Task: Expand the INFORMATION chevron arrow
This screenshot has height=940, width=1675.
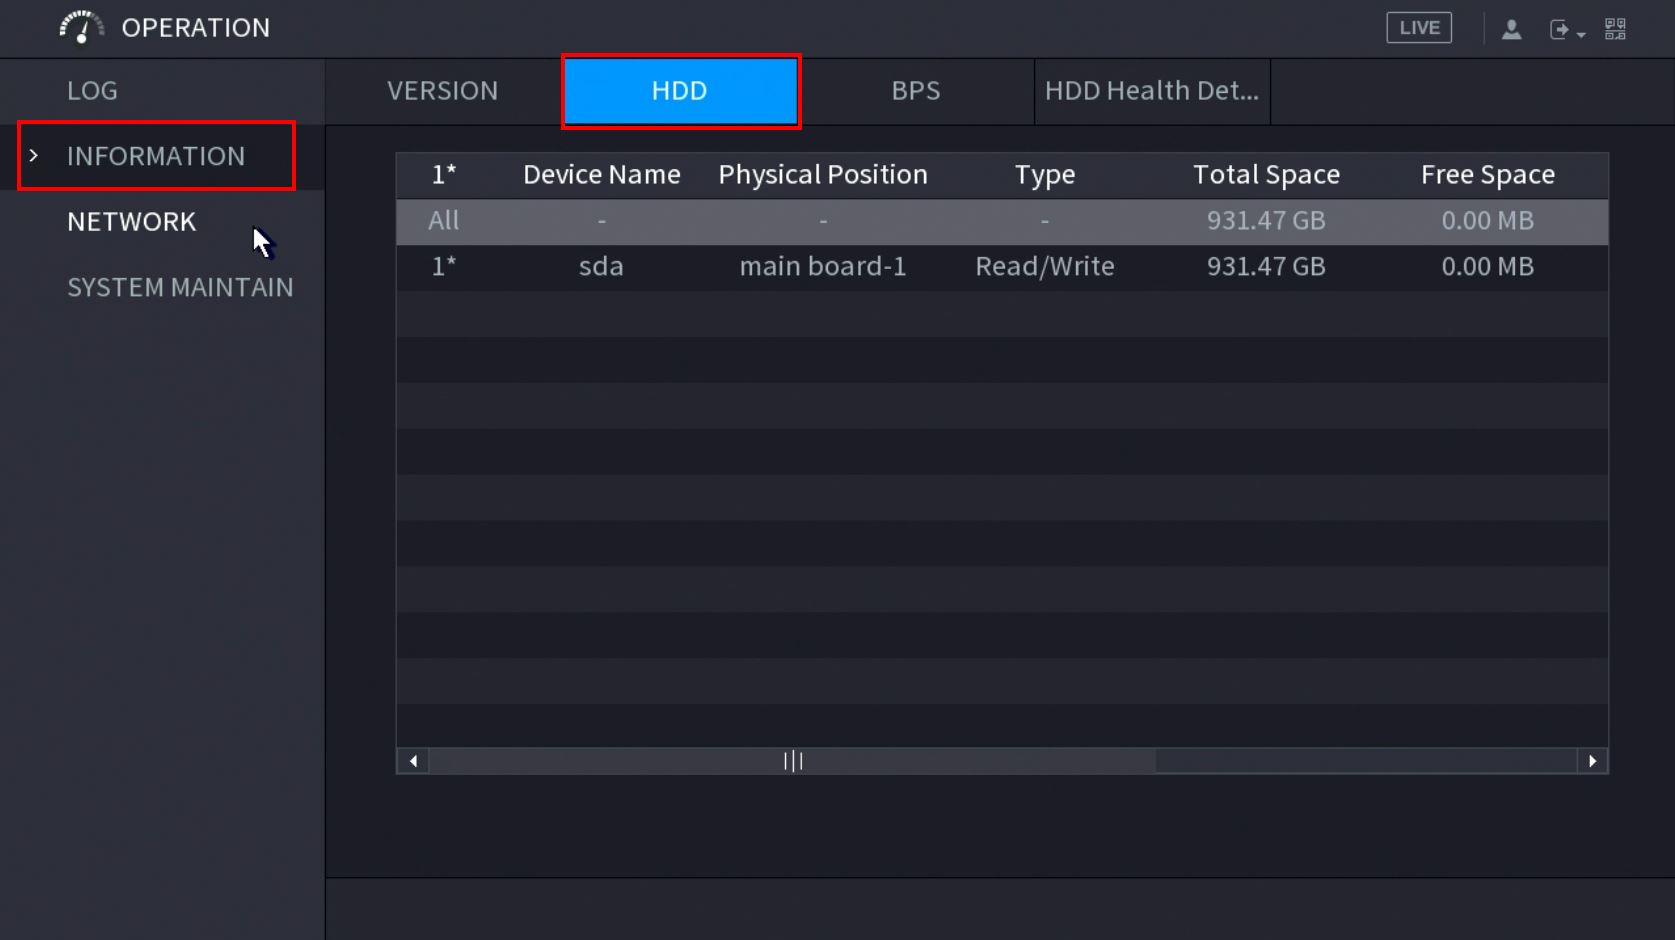Action: [34, 156]
